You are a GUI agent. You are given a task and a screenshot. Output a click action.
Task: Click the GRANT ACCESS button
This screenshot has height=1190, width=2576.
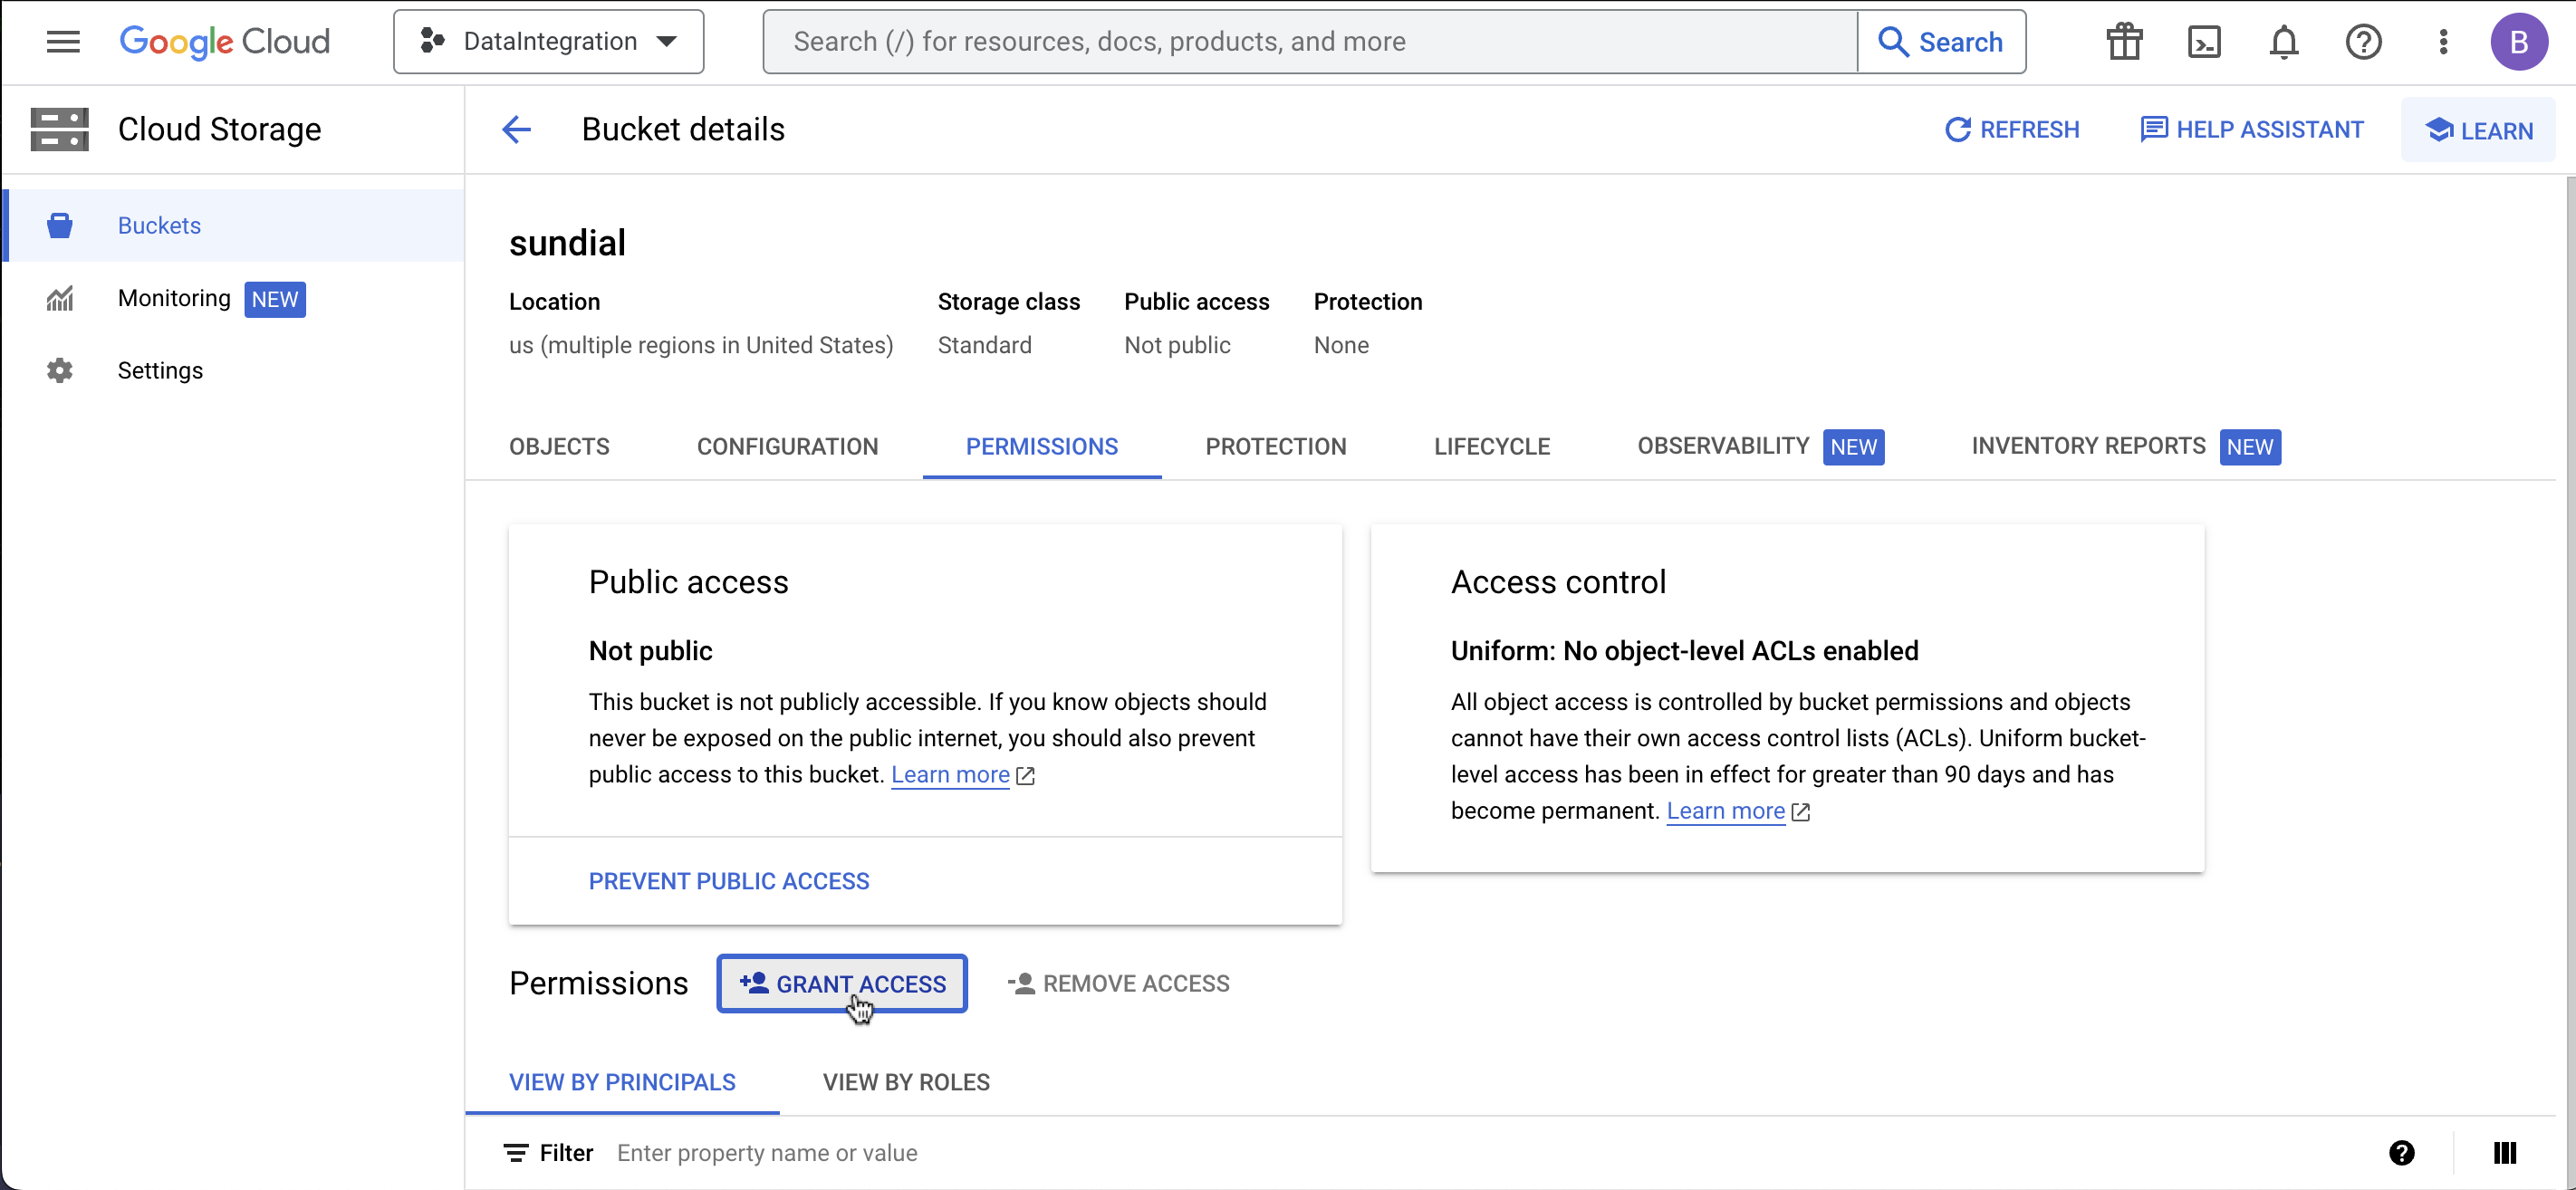841,983
